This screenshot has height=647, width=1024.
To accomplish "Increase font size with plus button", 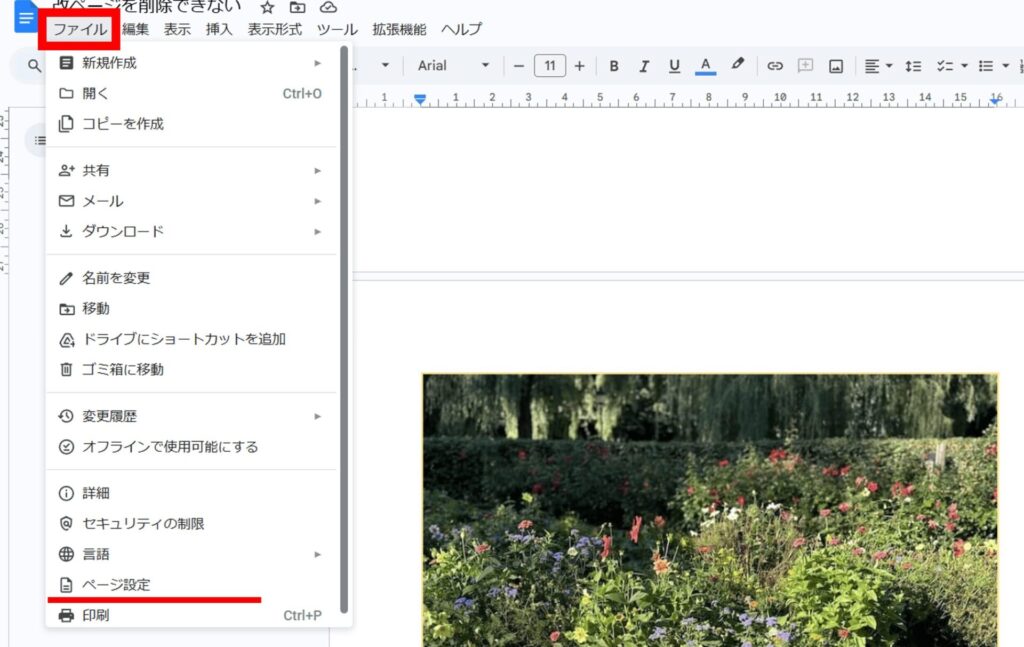I will 579,66.
